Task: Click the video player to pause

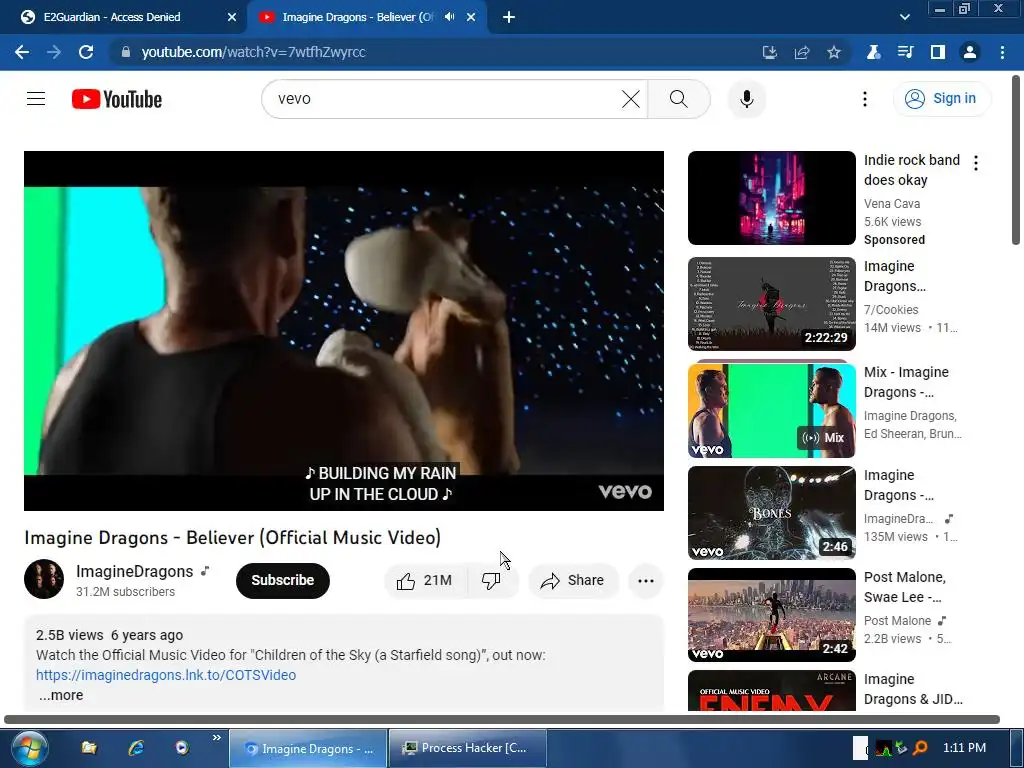Action: click(344, 330)
